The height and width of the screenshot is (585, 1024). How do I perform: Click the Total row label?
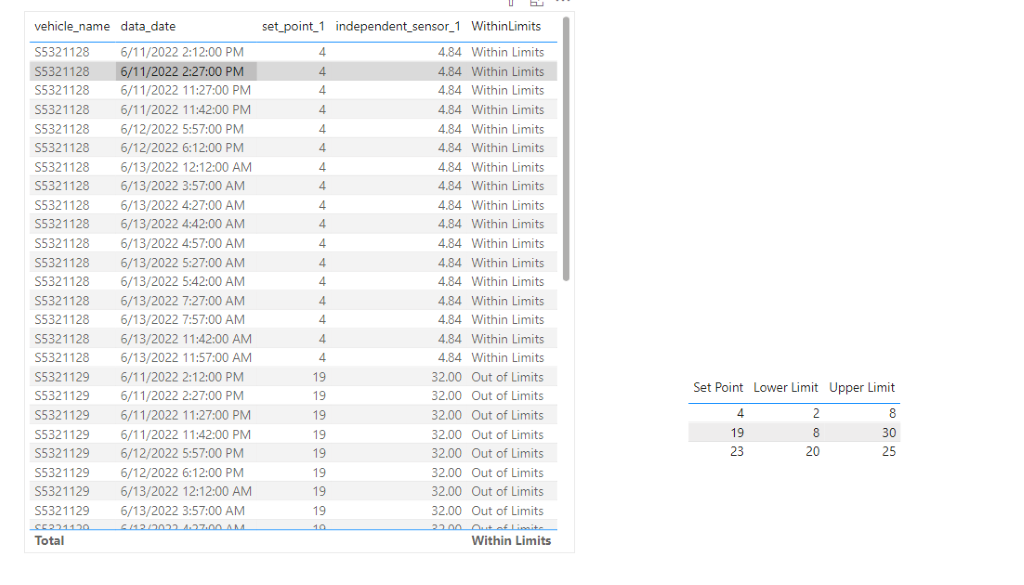[x=49, y=541]
